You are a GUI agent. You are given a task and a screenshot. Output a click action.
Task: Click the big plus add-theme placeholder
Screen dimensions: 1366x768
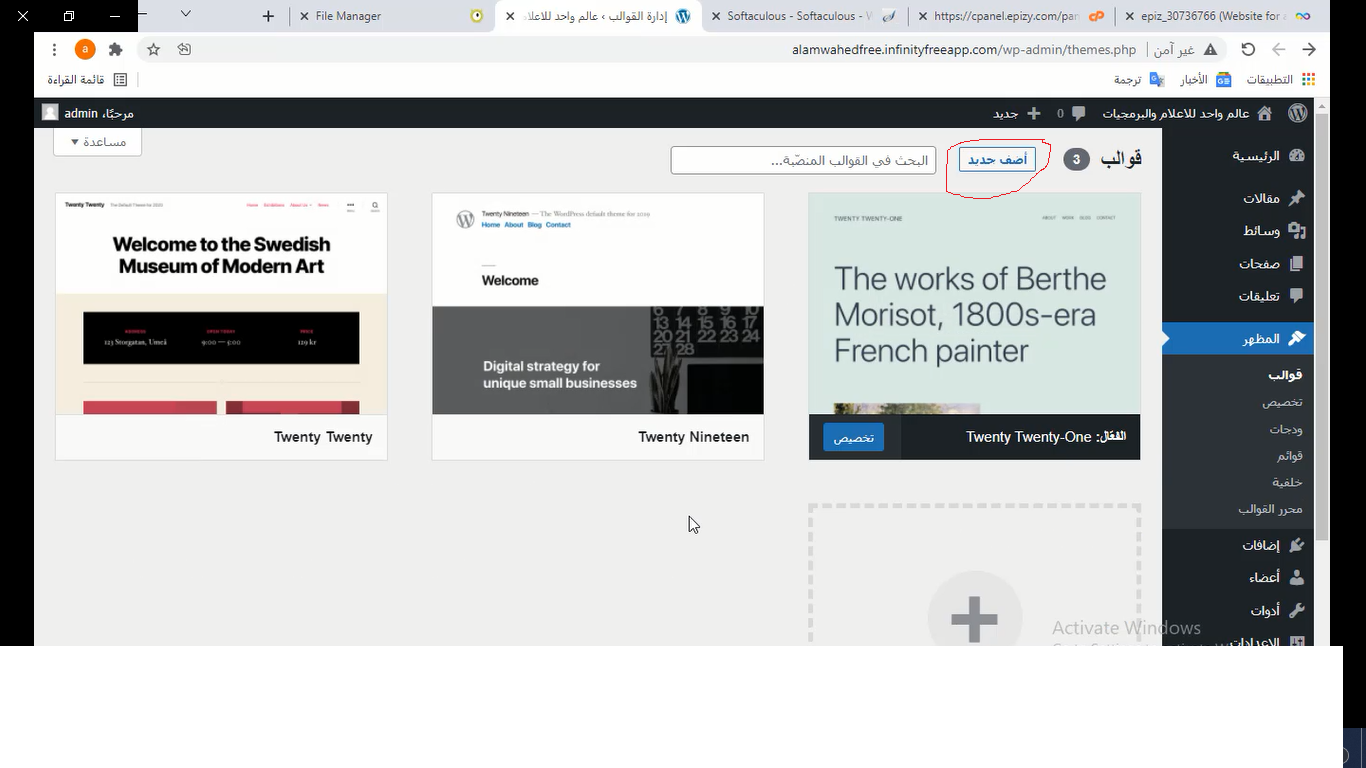974,575
